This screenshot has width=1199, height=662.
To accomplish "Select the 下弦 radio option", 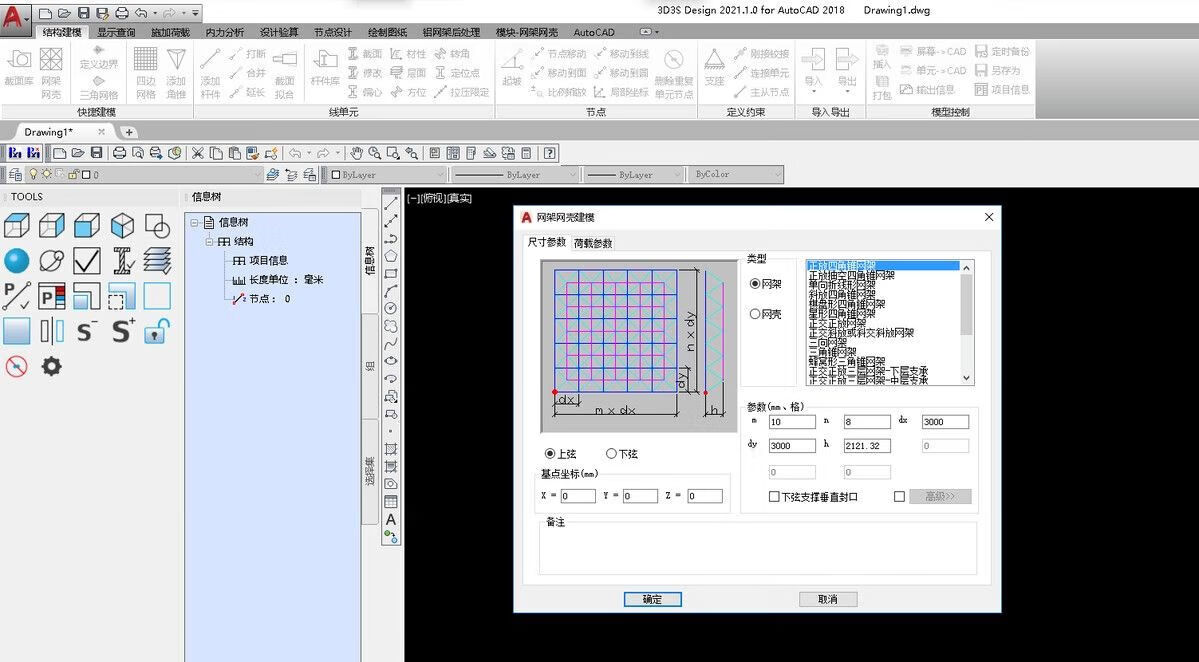I will click(611, 454).
